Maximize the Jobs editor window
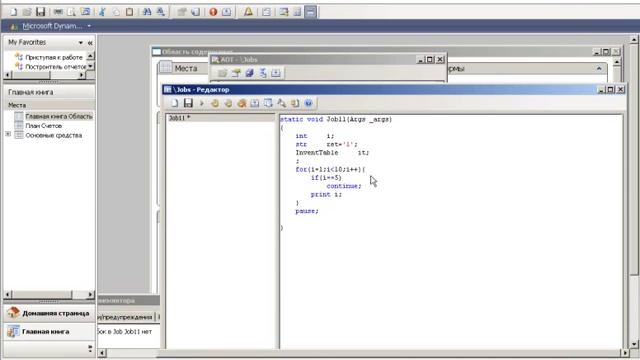Image resolution: width=640 pixels, height=360 pixels. point(611,89)
